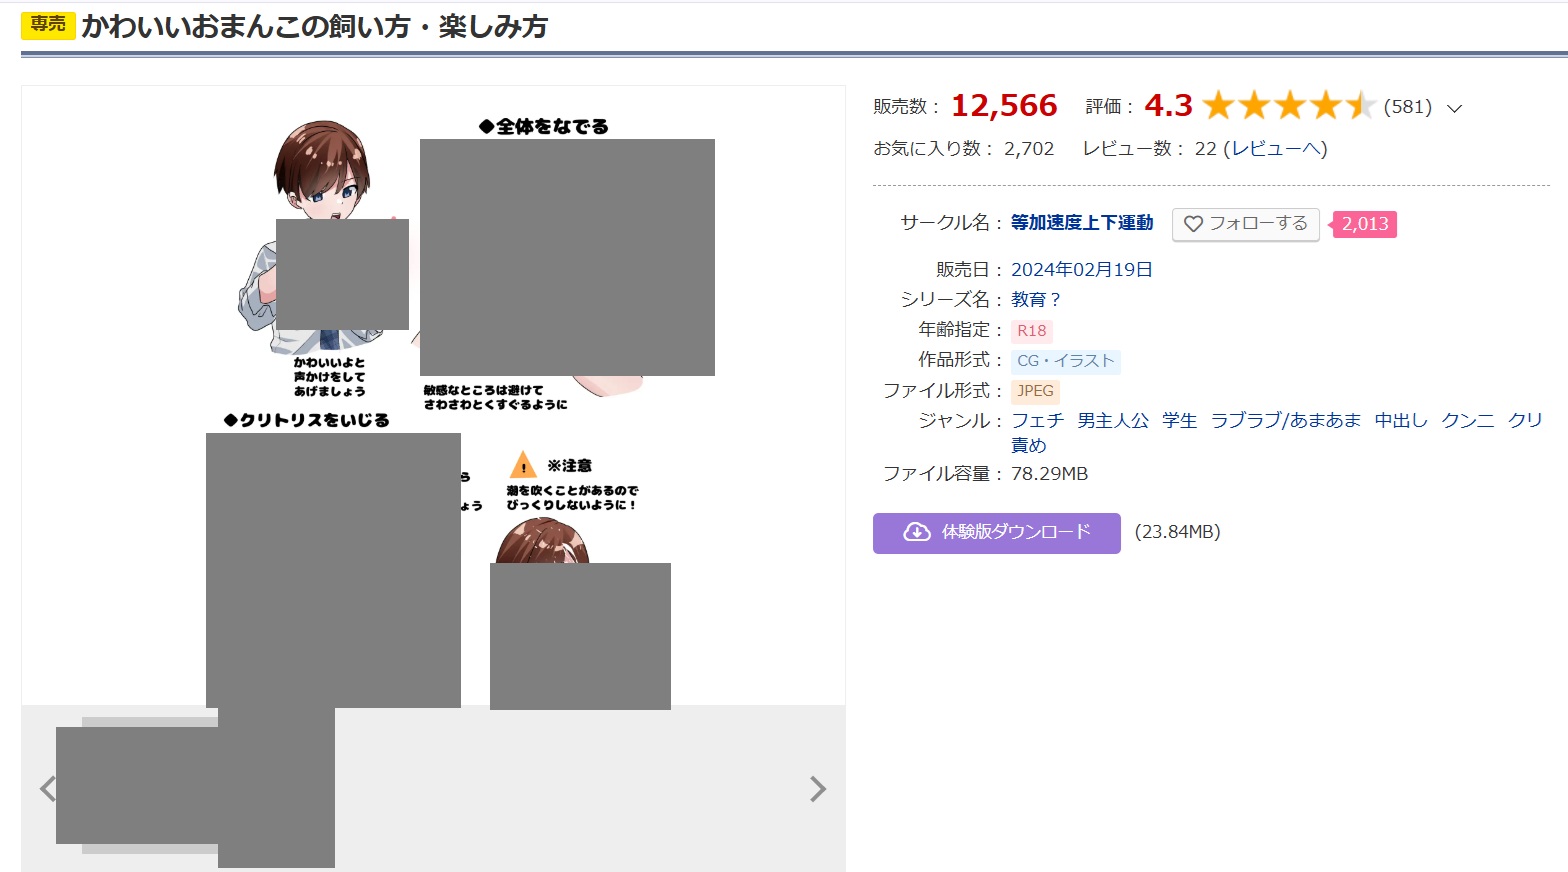Viewport: 1568px width, 872px height.
Task: Click the yellow 専売 badge
Action: [47, 25]
